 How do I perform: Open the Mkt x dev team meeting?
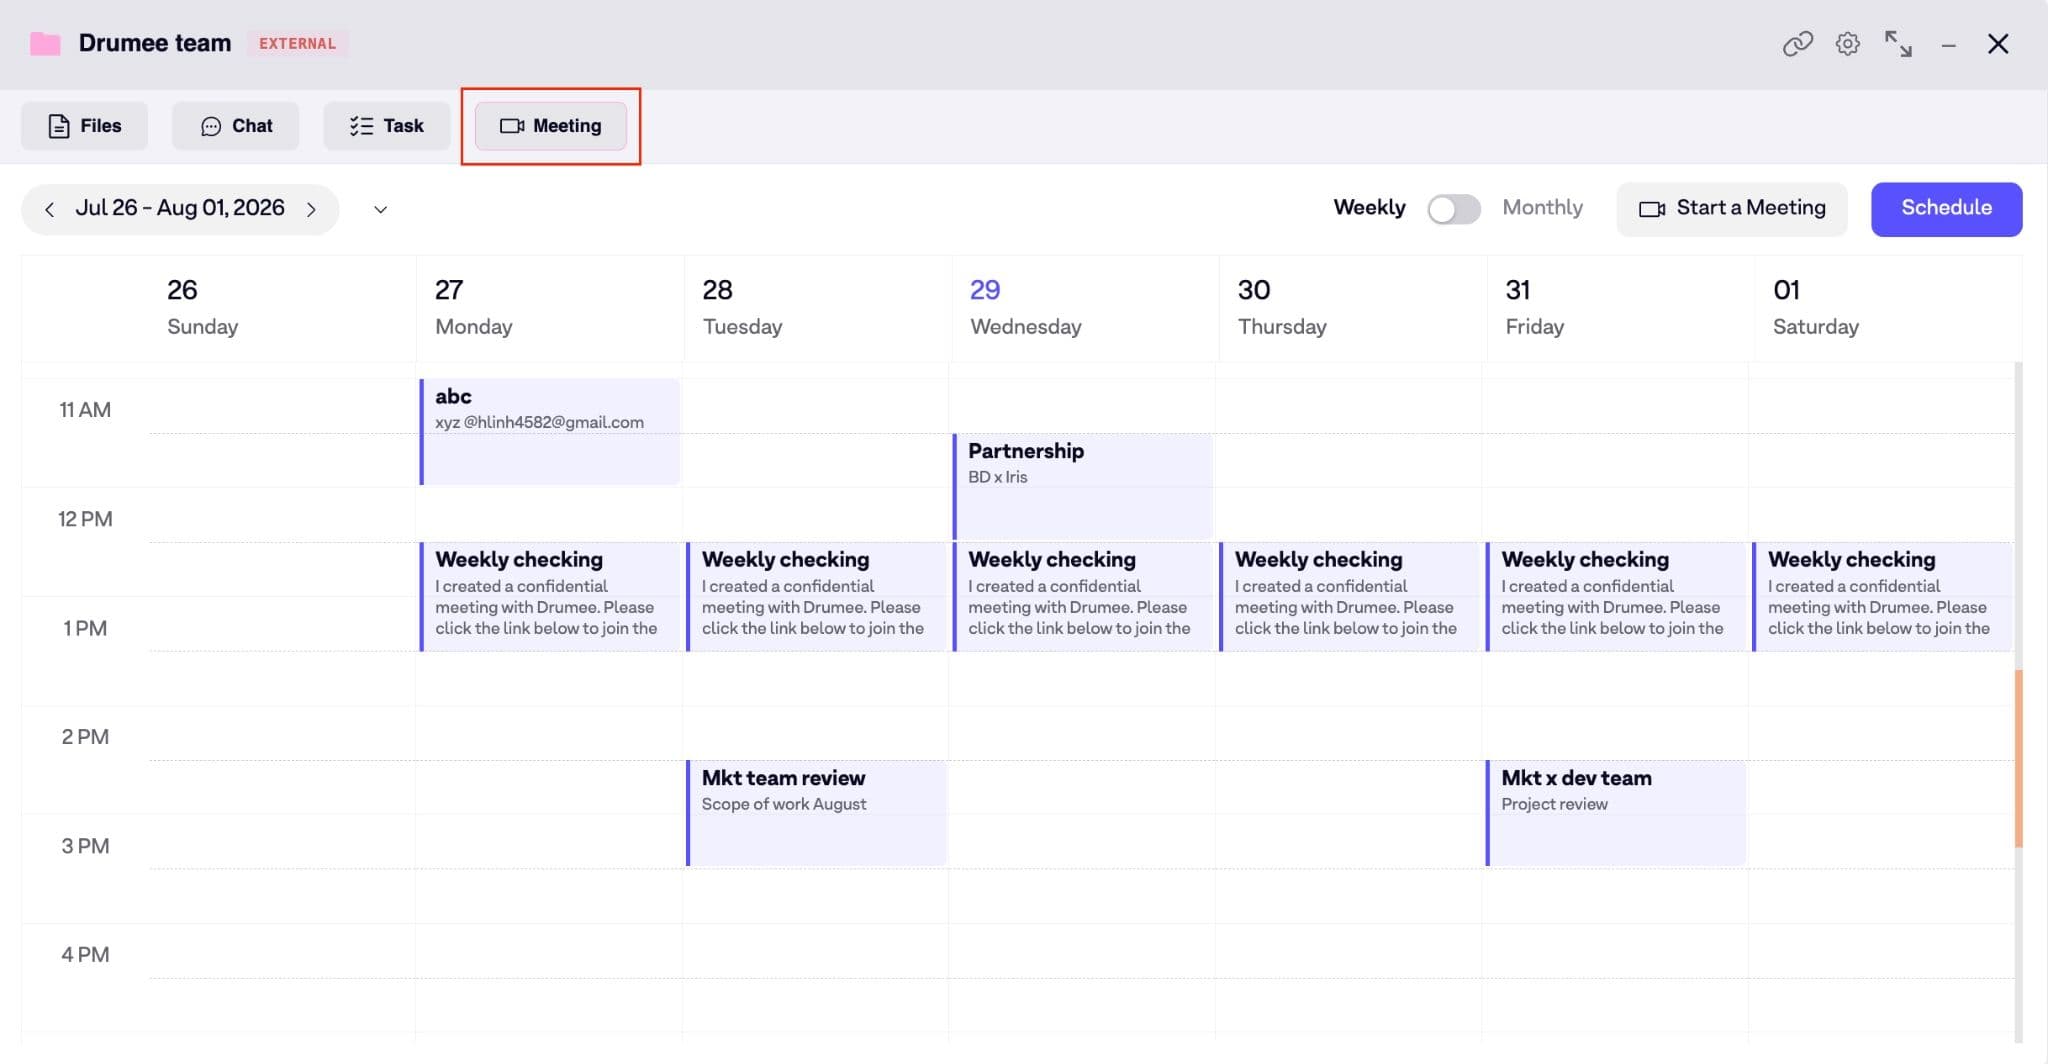1616,813
